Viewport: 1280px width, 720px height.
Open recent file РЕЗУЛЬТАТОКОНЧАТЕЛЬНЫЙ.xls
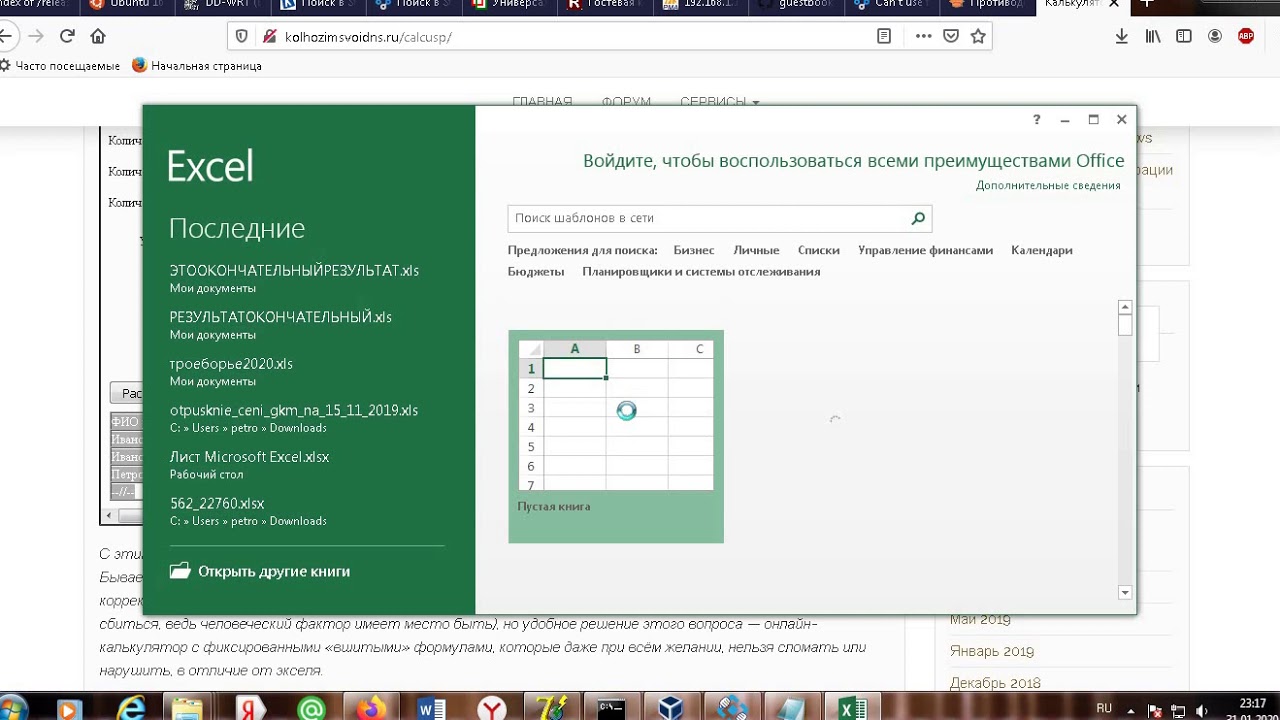[281, 325]
